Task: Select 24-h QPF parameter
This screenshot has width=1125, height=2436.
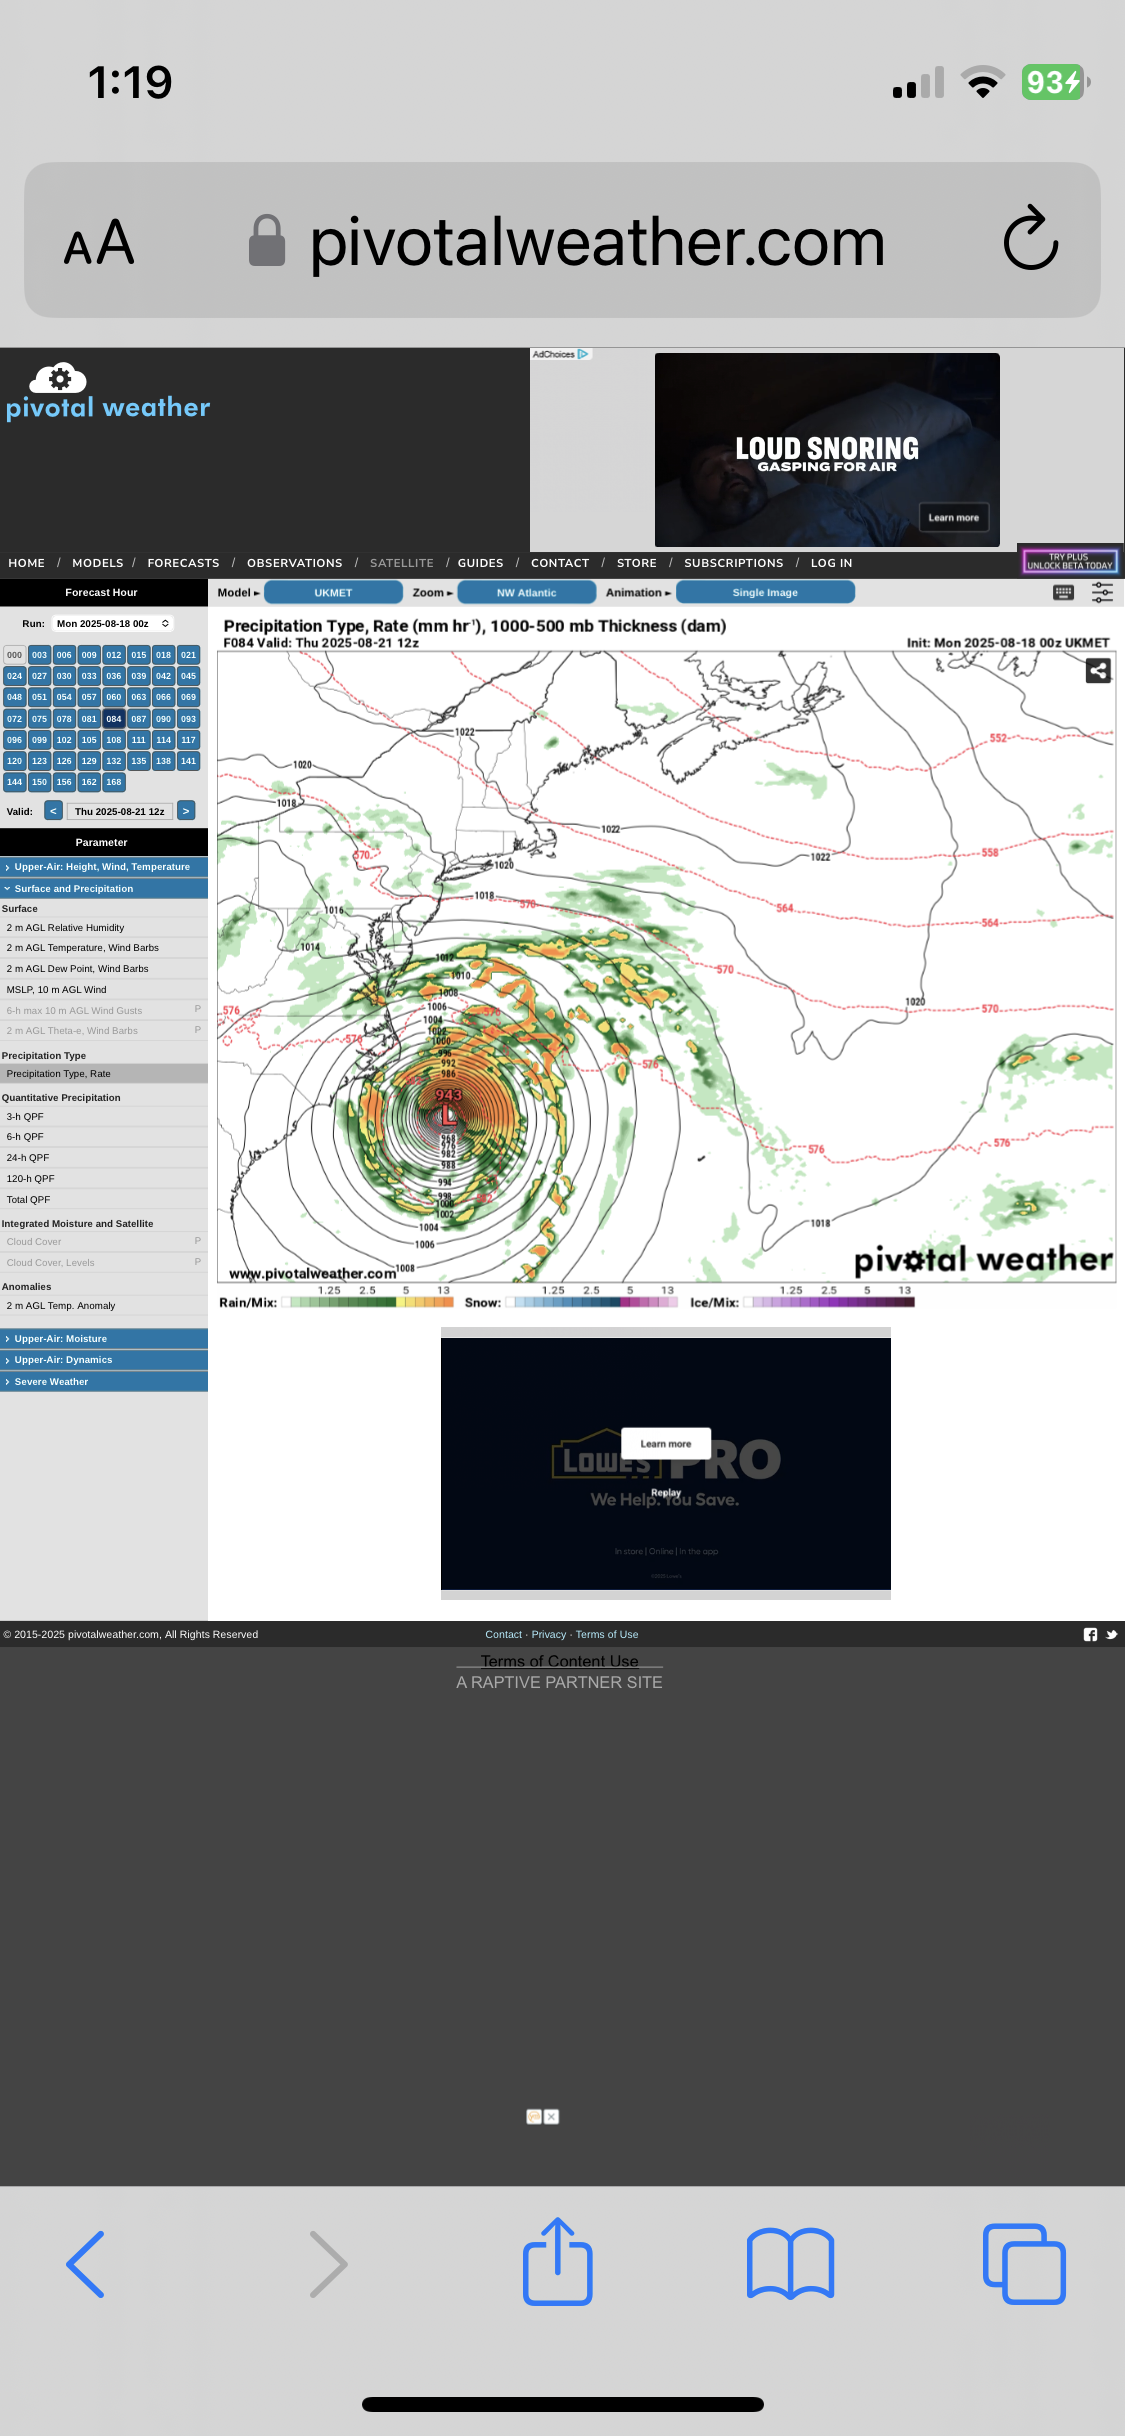Action: coord(104,1157)
